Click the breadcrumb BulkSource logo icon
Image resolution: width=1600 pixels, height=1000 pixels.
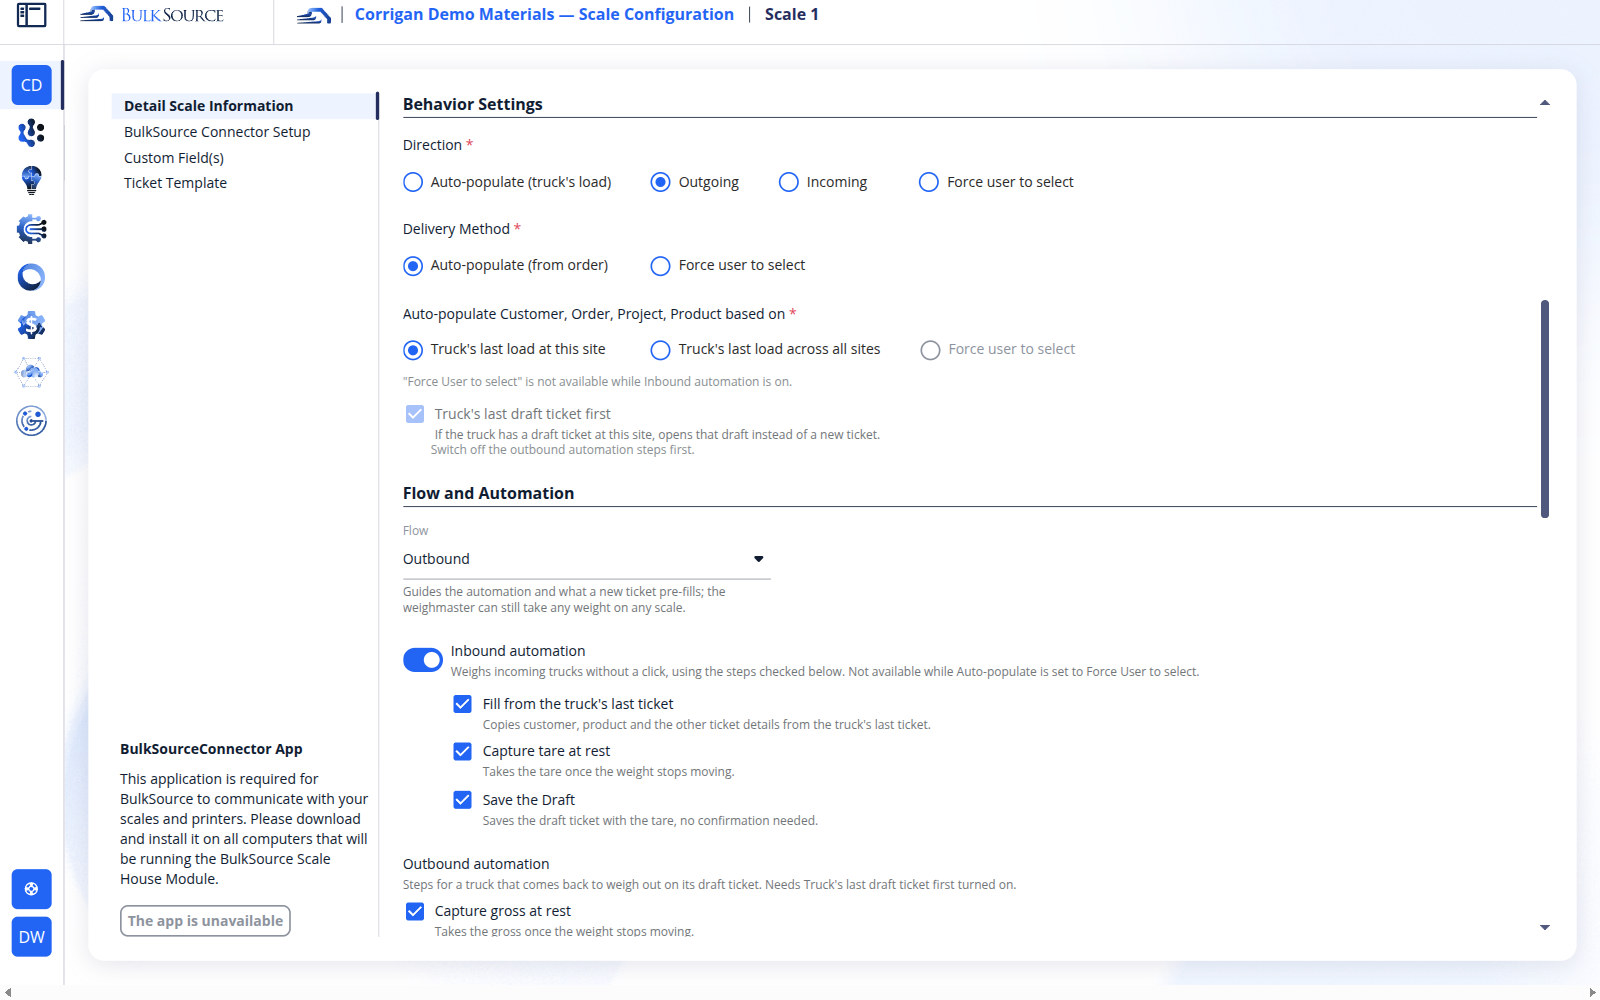tap(314, 15)
